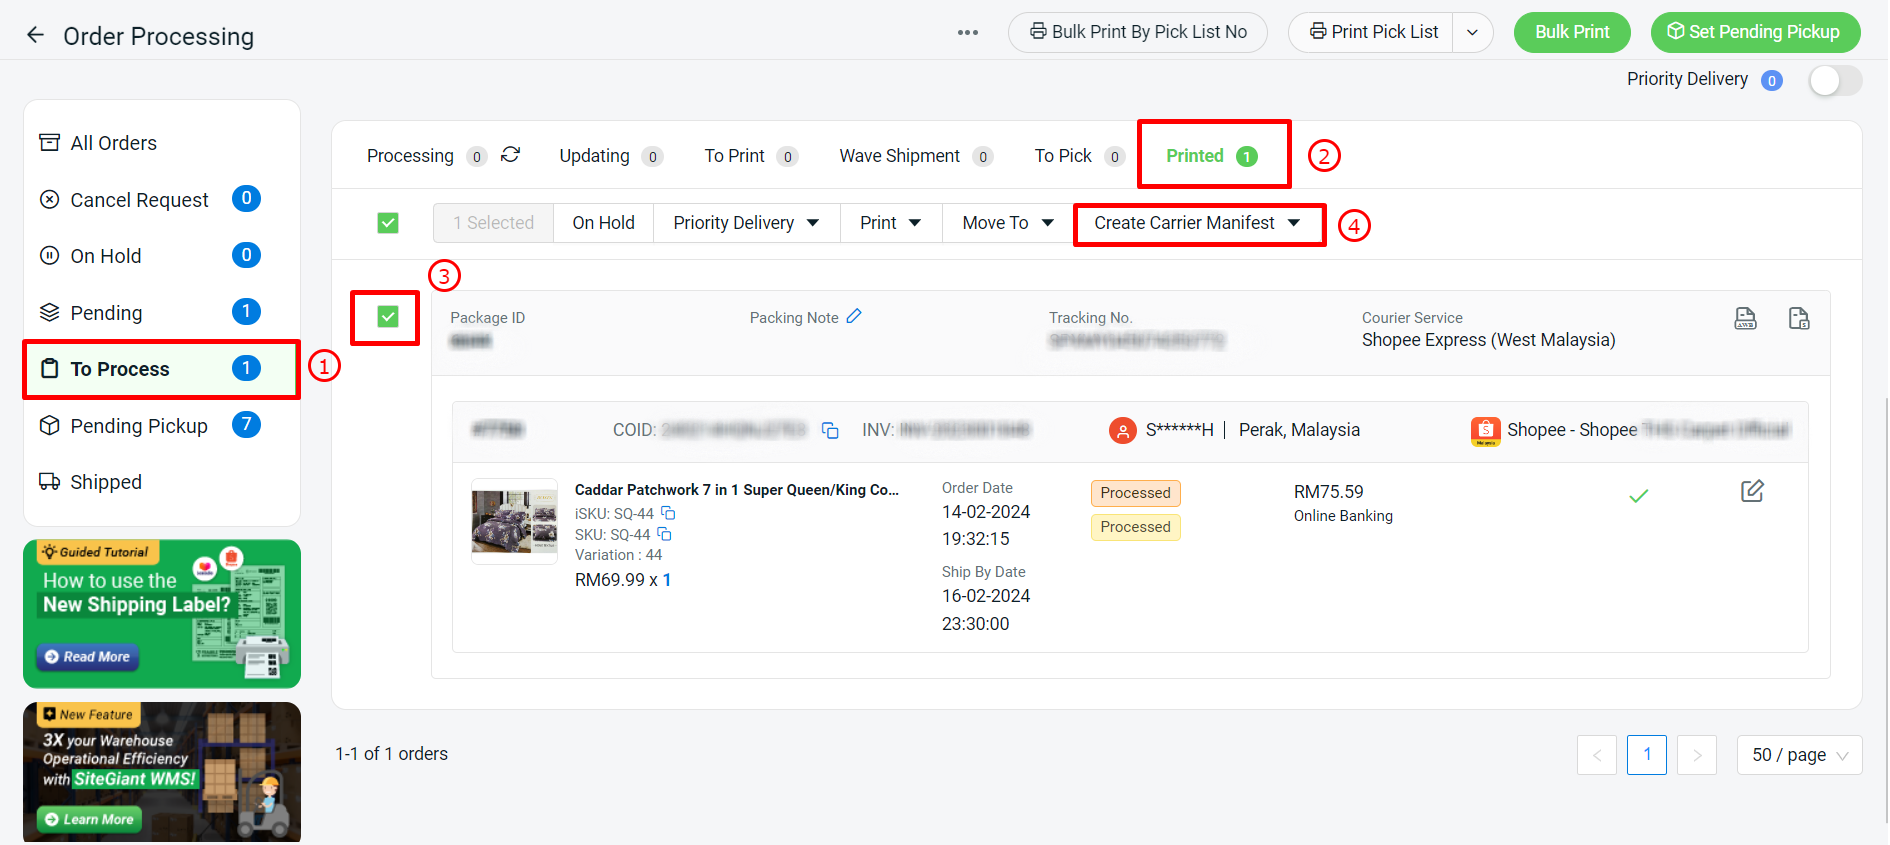Click the green Bulk Print button

[x=1571, y=32]
